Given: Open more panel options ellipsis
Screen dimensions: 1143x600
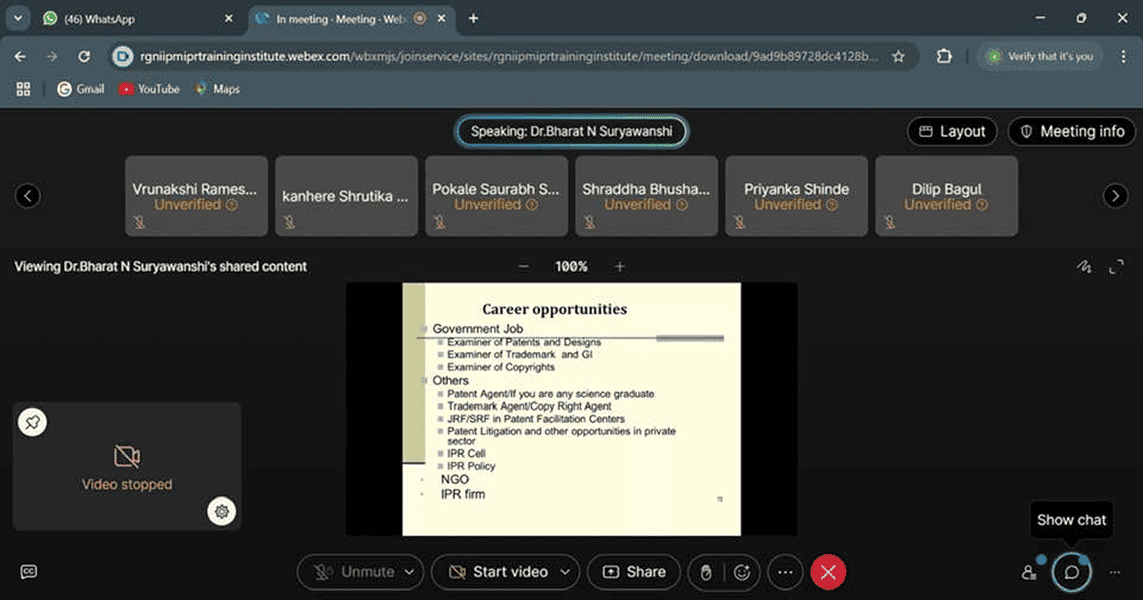Looking at the screenshot, I should point(1115,572).
